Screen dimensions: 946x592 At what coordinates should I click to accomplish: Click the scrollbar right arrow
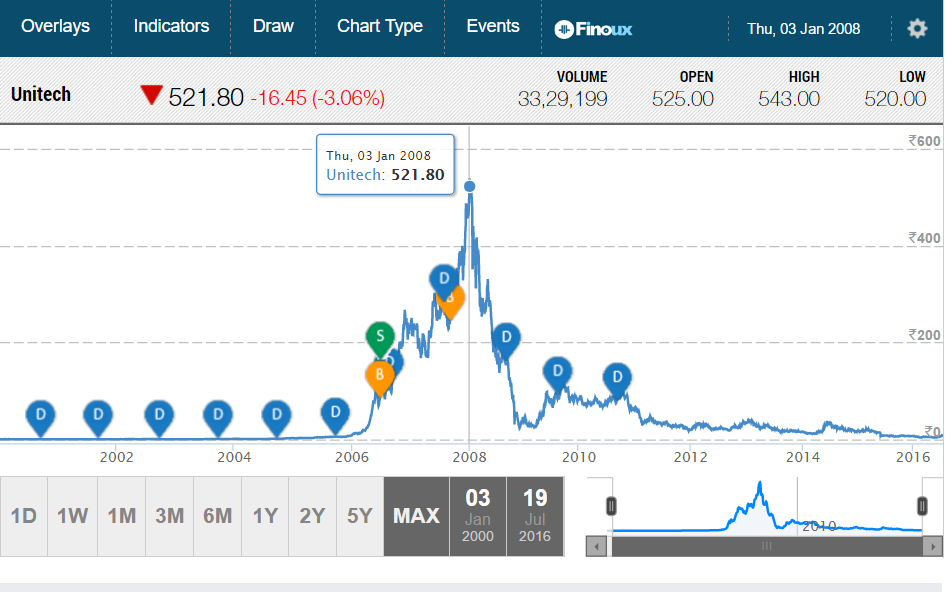934,546
